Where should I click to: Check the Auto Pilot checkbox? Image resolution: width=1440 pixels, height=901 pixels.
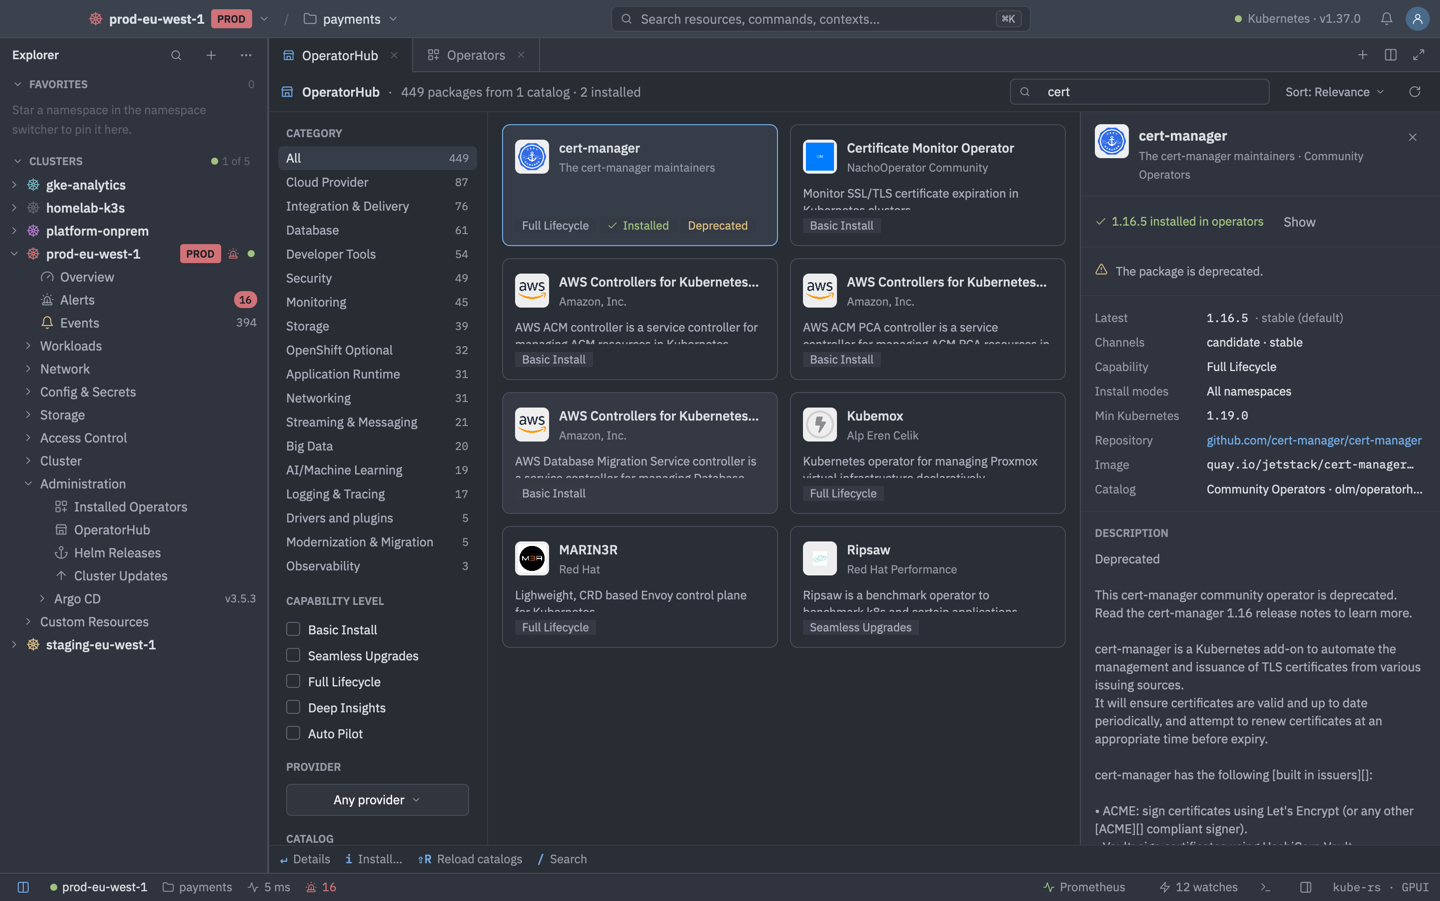[293, 733]
